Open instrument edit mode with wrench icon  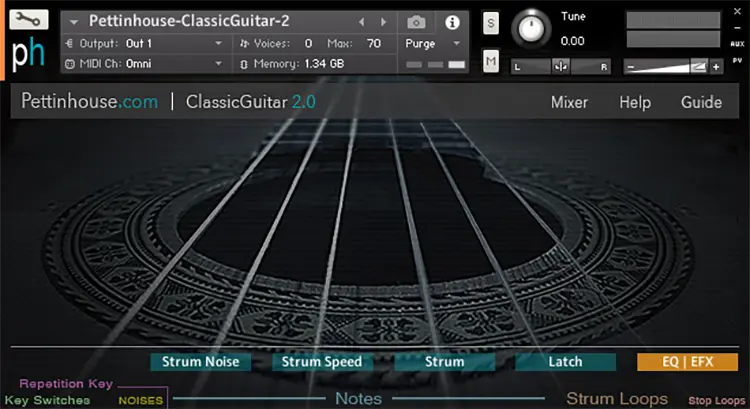point(29,20)
